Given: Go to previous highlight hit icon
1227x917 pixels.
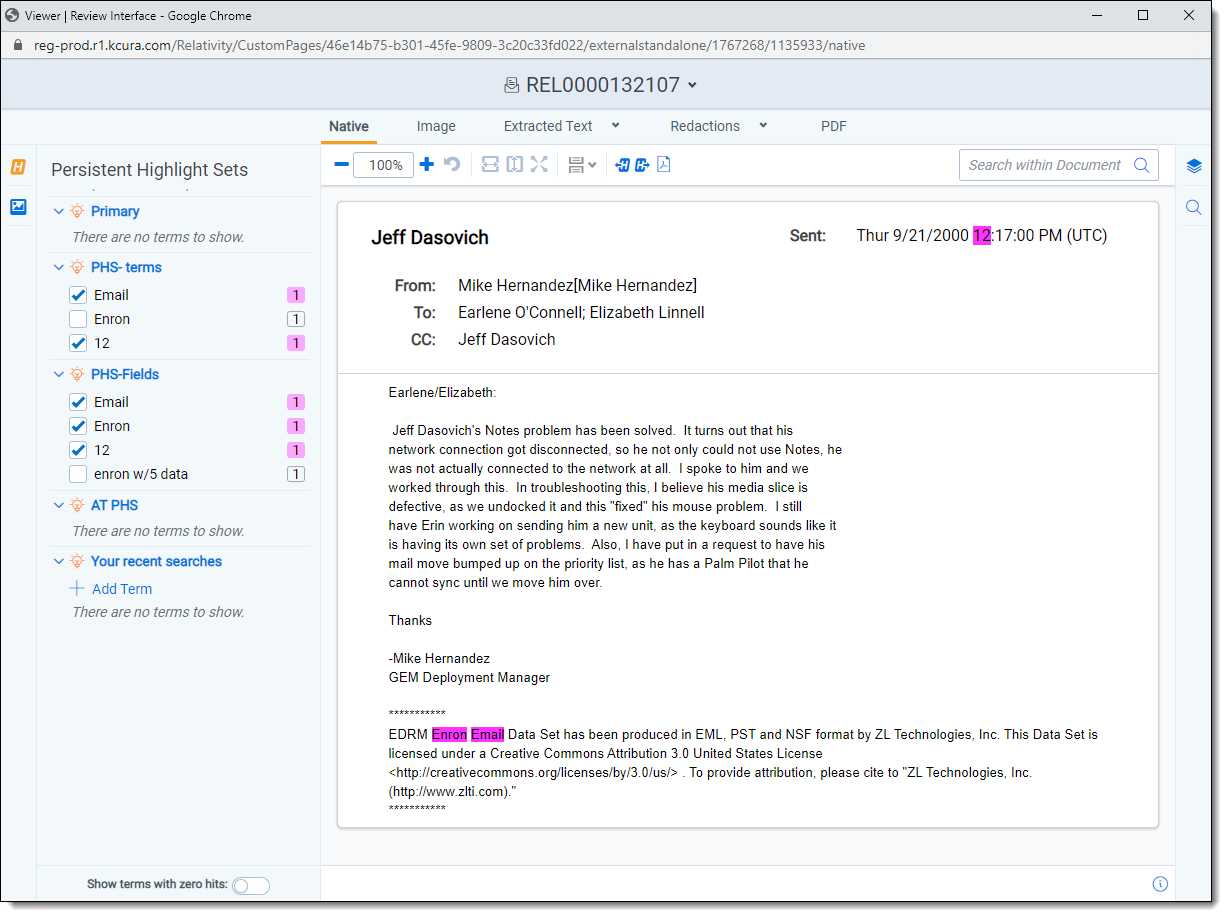Looking at the screenshot, I should pyautogui.click(x=622, y=165).
